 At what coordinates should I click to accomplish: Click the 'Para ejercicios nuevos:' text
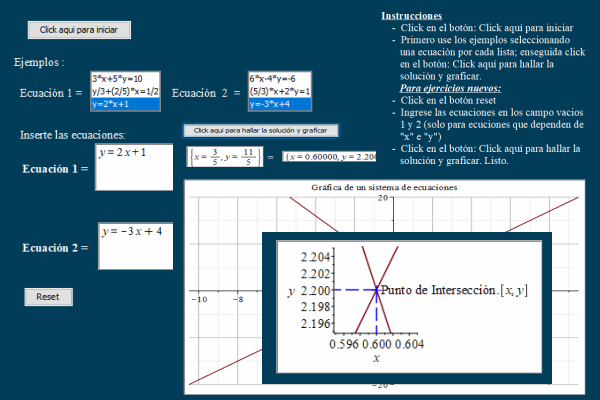[x=450, y=88]
